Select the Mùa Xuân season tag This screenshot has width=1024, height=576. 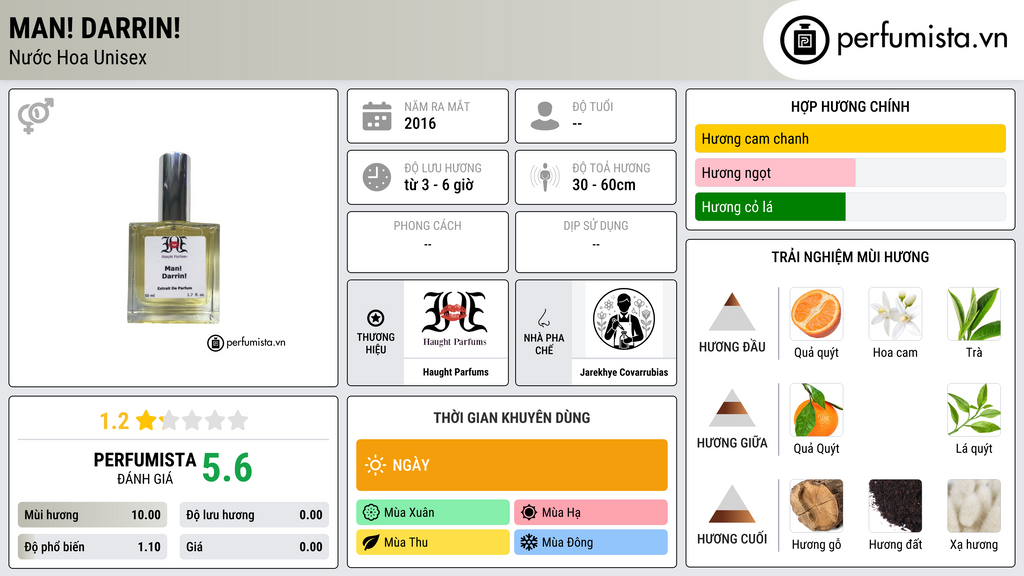(x=432, y=513)
